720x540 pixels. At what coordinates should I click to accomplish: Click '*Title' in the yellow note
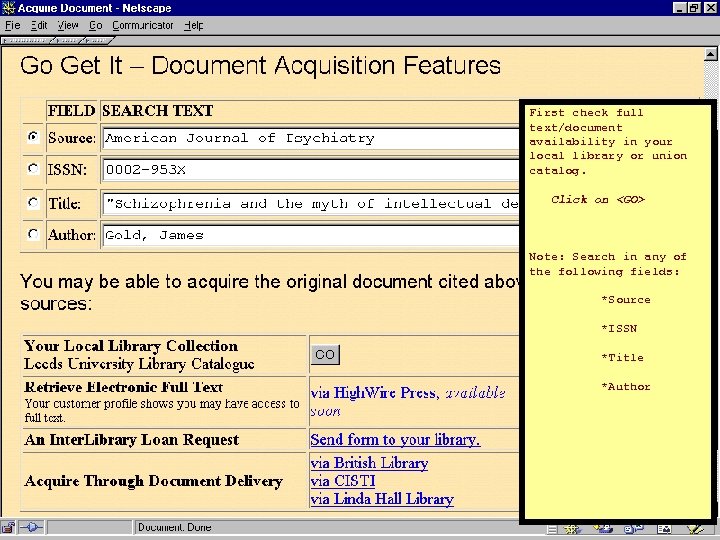coord(622,358)
